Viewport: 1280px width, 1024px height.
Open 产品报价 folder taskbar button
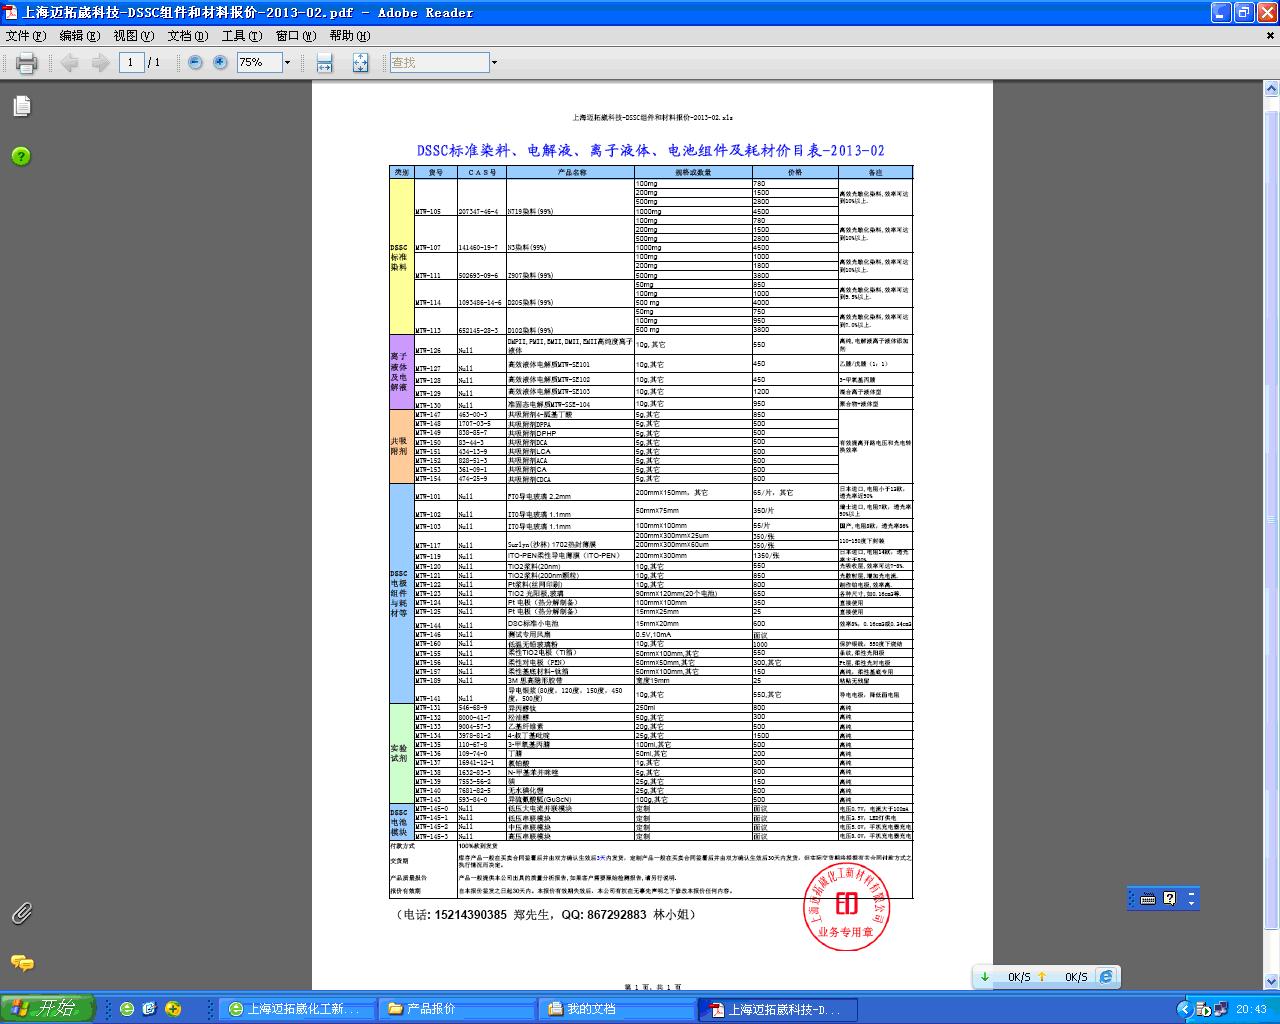(458, 1009)
